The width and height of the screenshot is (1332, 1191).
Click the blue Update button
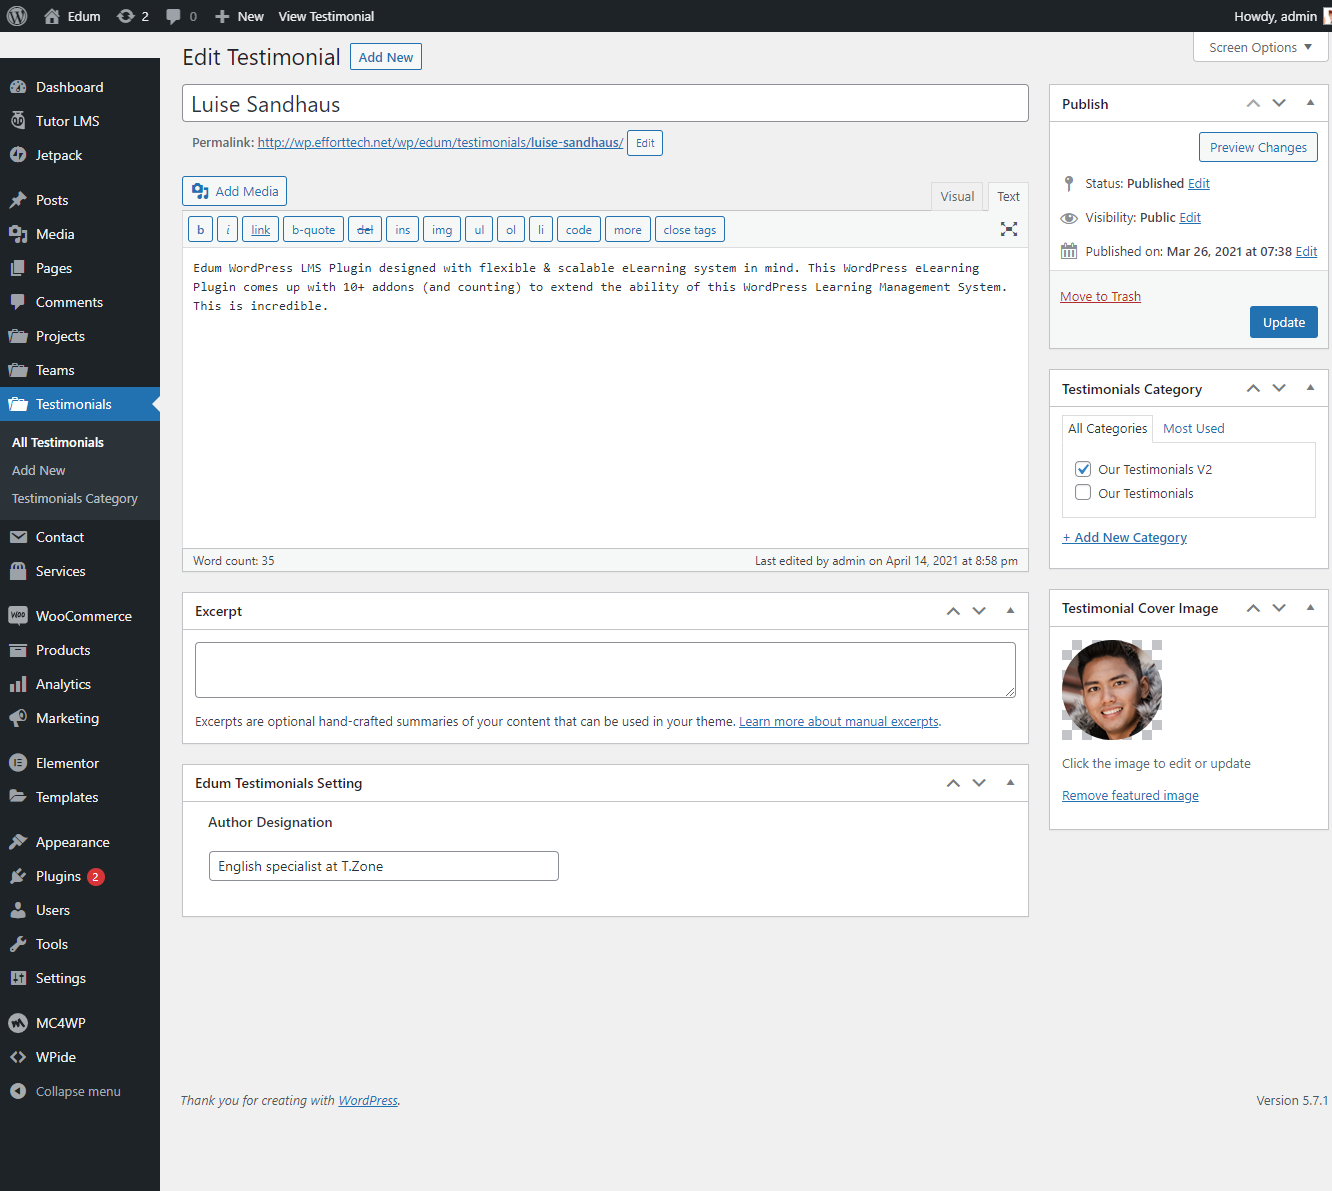(x=1283, y=322)
